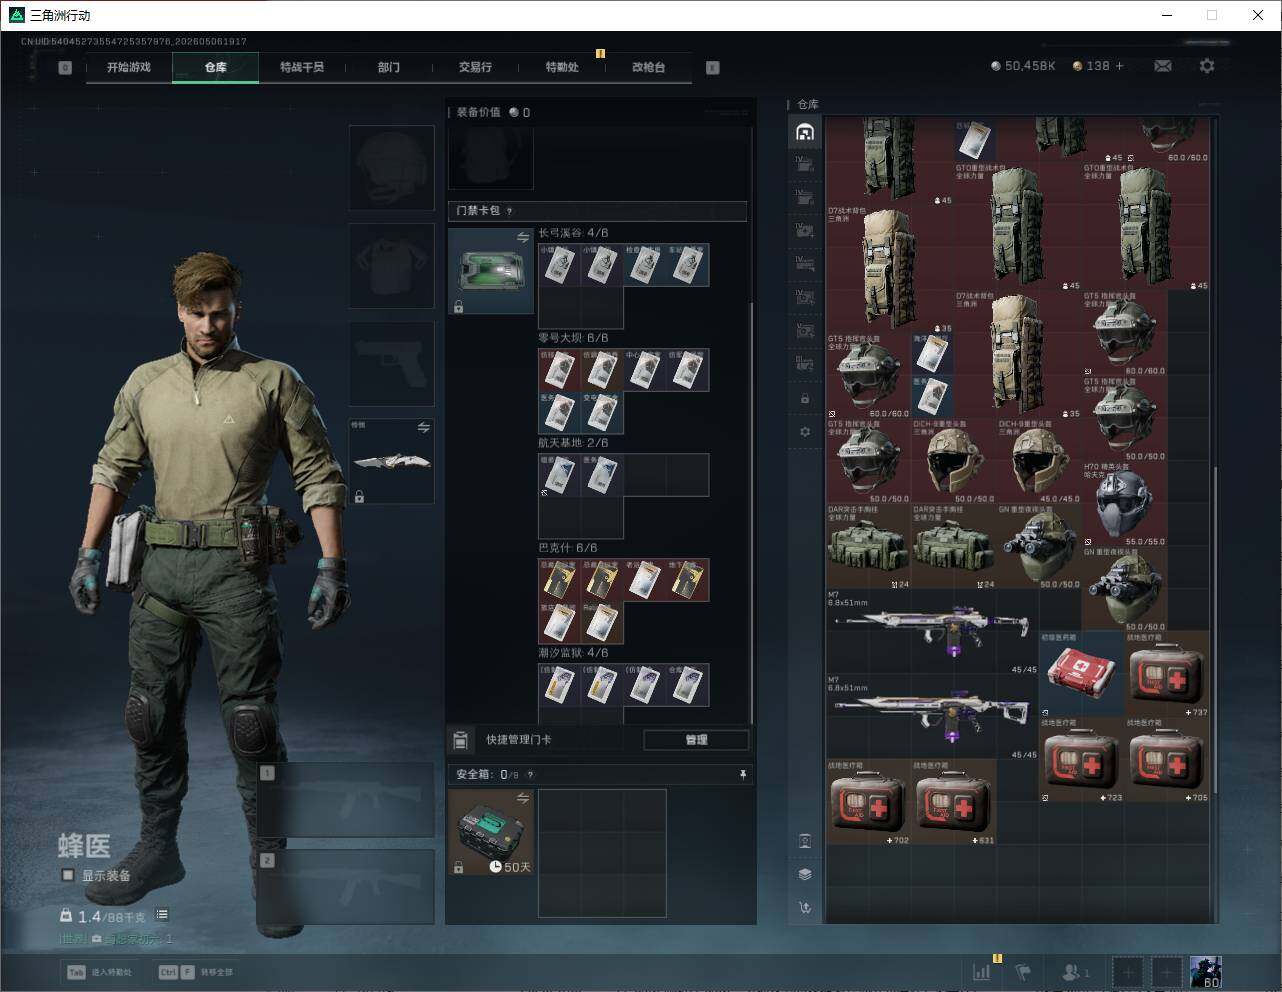
Task: Open the 改枪台 tab
Action: click(648, 67)
